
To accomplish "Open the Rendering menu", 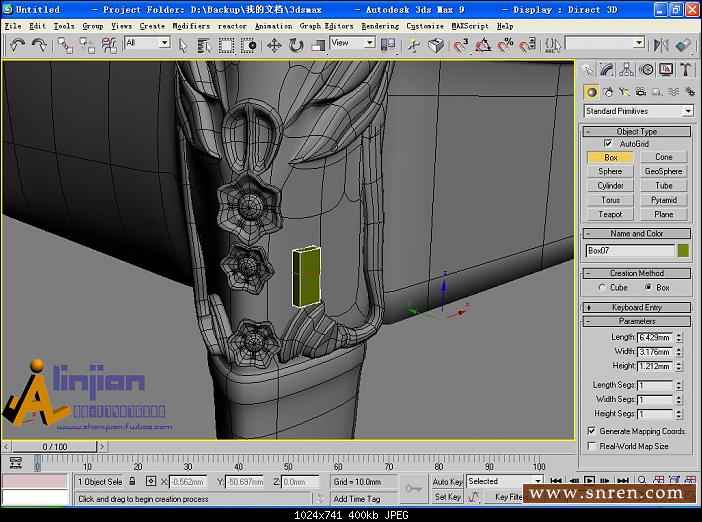I will (379, 26).
